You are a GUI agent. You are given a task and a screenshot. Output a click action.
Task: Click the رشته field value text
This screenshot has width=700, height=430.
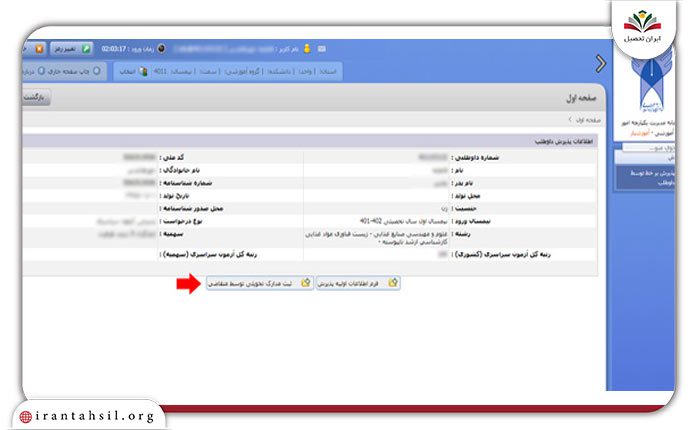[376, 238]
